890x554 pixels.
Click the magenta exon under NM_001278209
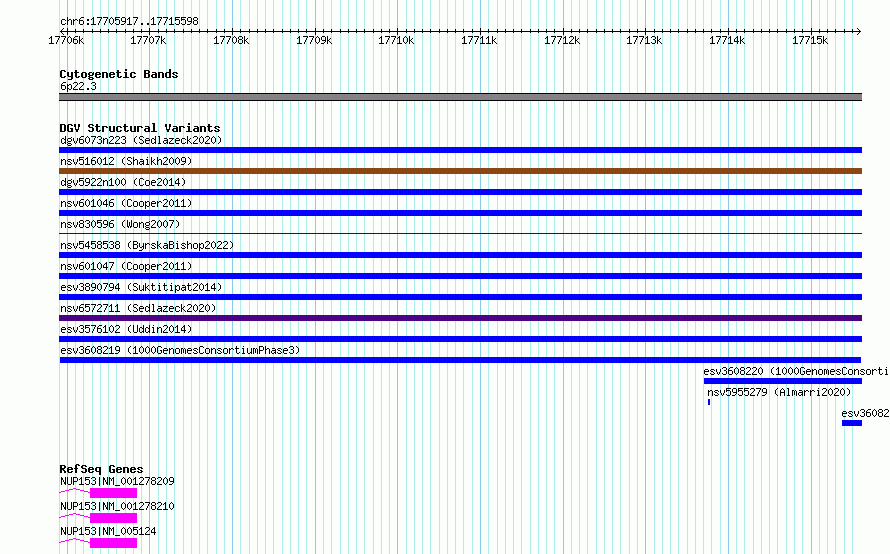pos(114,493)
